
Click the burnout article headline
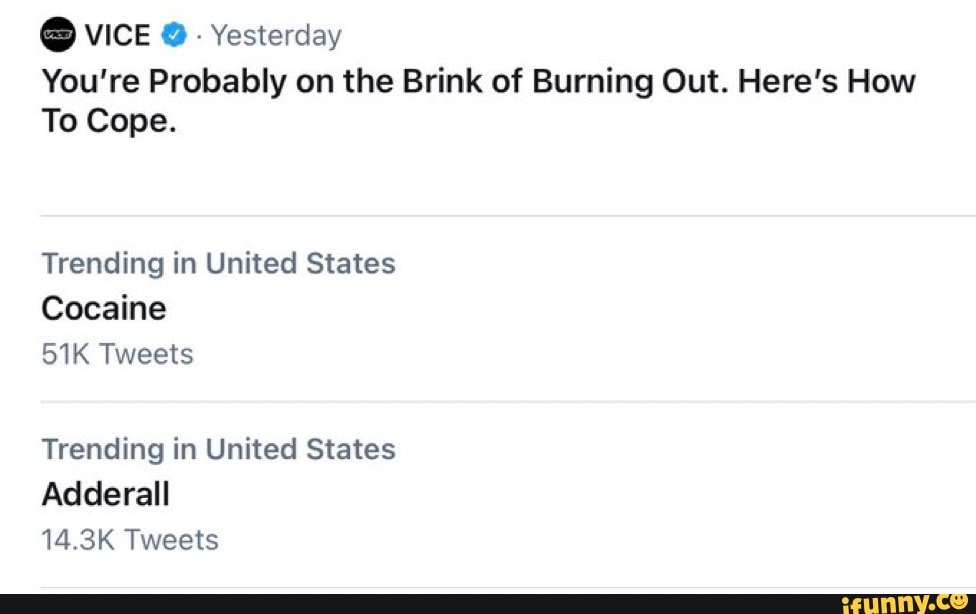tap(478, 100)
